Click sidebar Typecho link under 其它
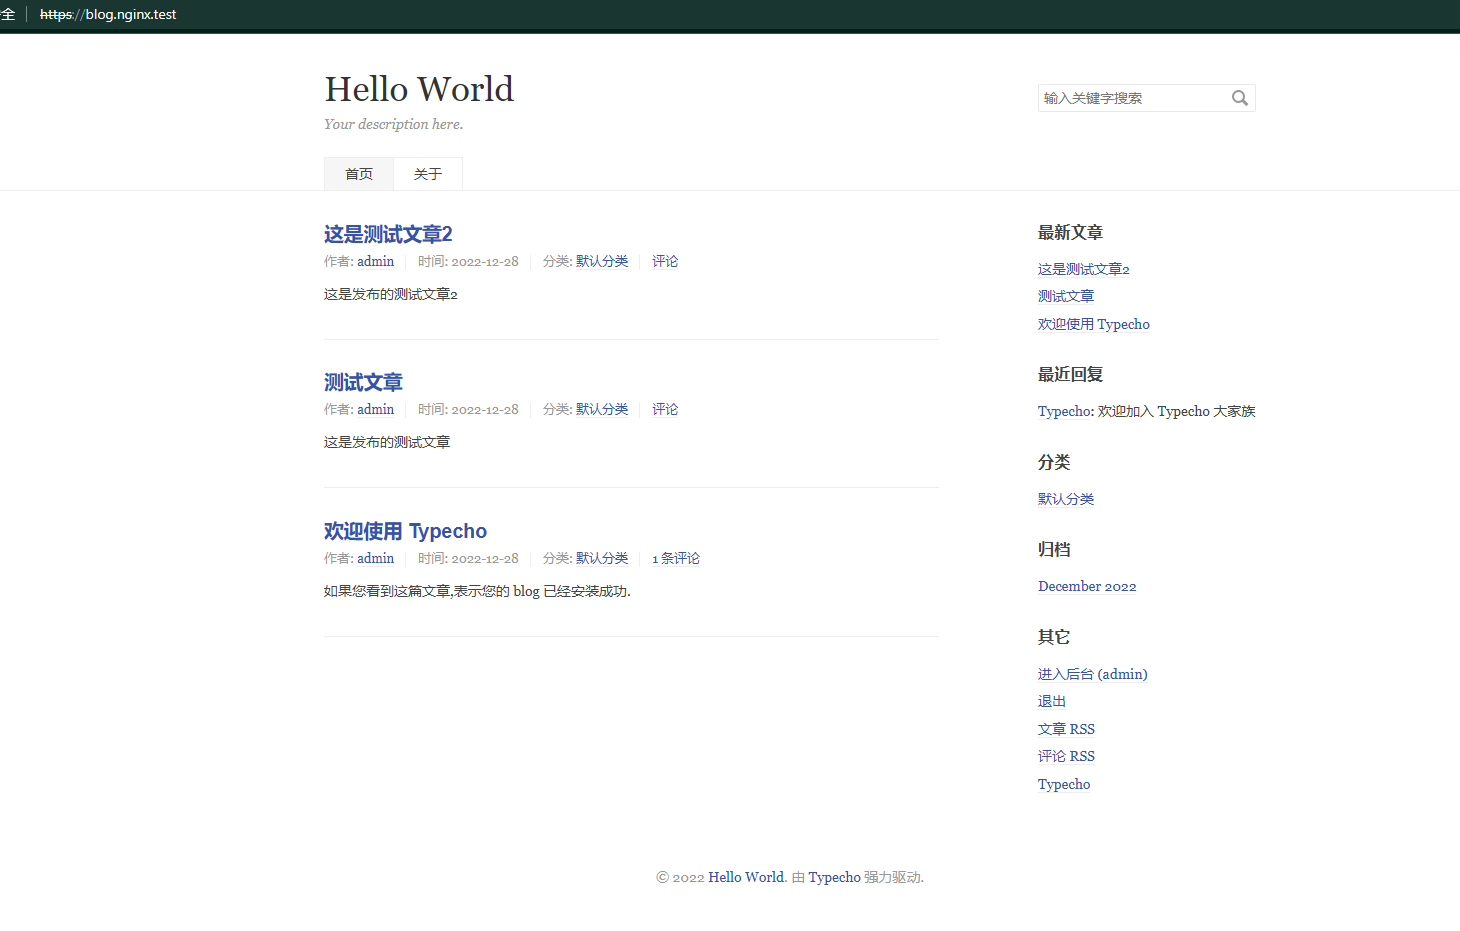This screenshot has height=931, width=1460. tap(1064, 784)
